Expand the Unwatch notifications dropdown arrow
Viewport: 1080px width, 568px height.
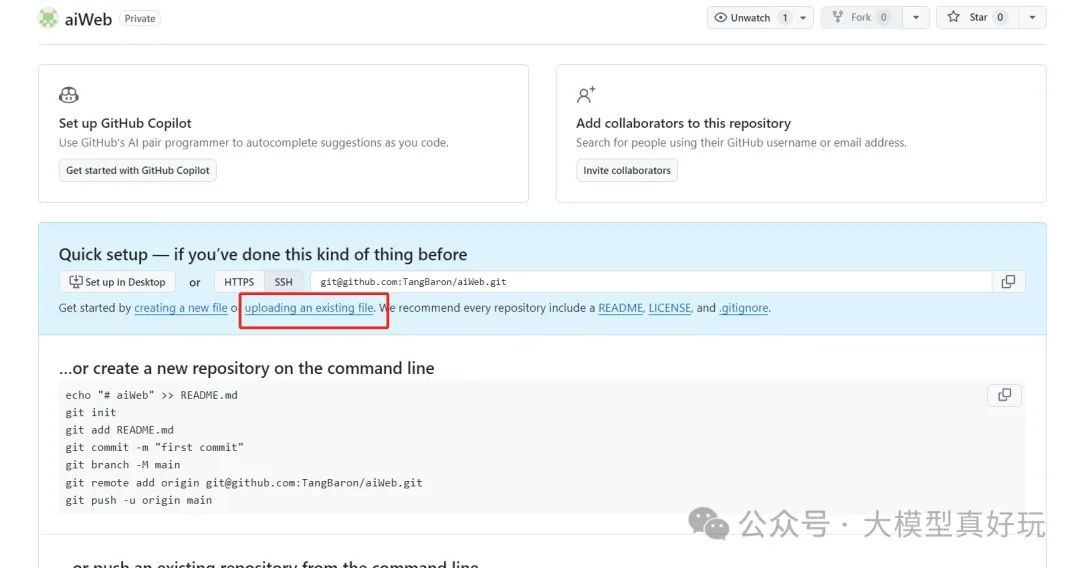803,18
